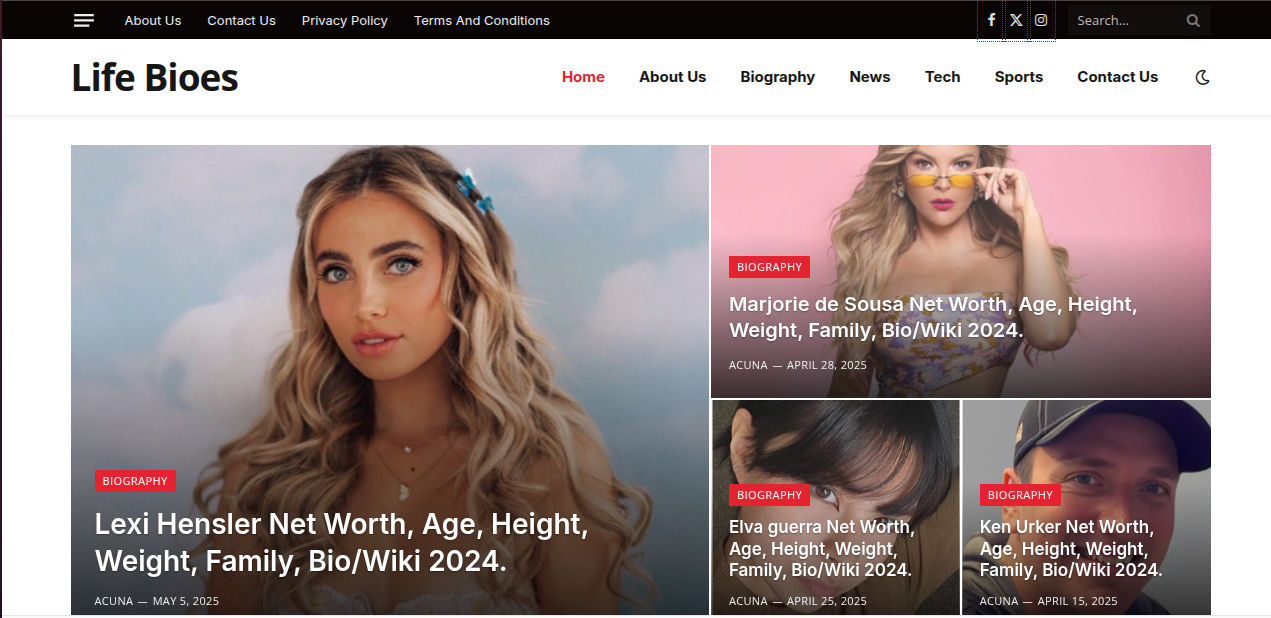Select Contact Us in main navigation
Screen dimensions: 1271x618
tap(1118, 77)
